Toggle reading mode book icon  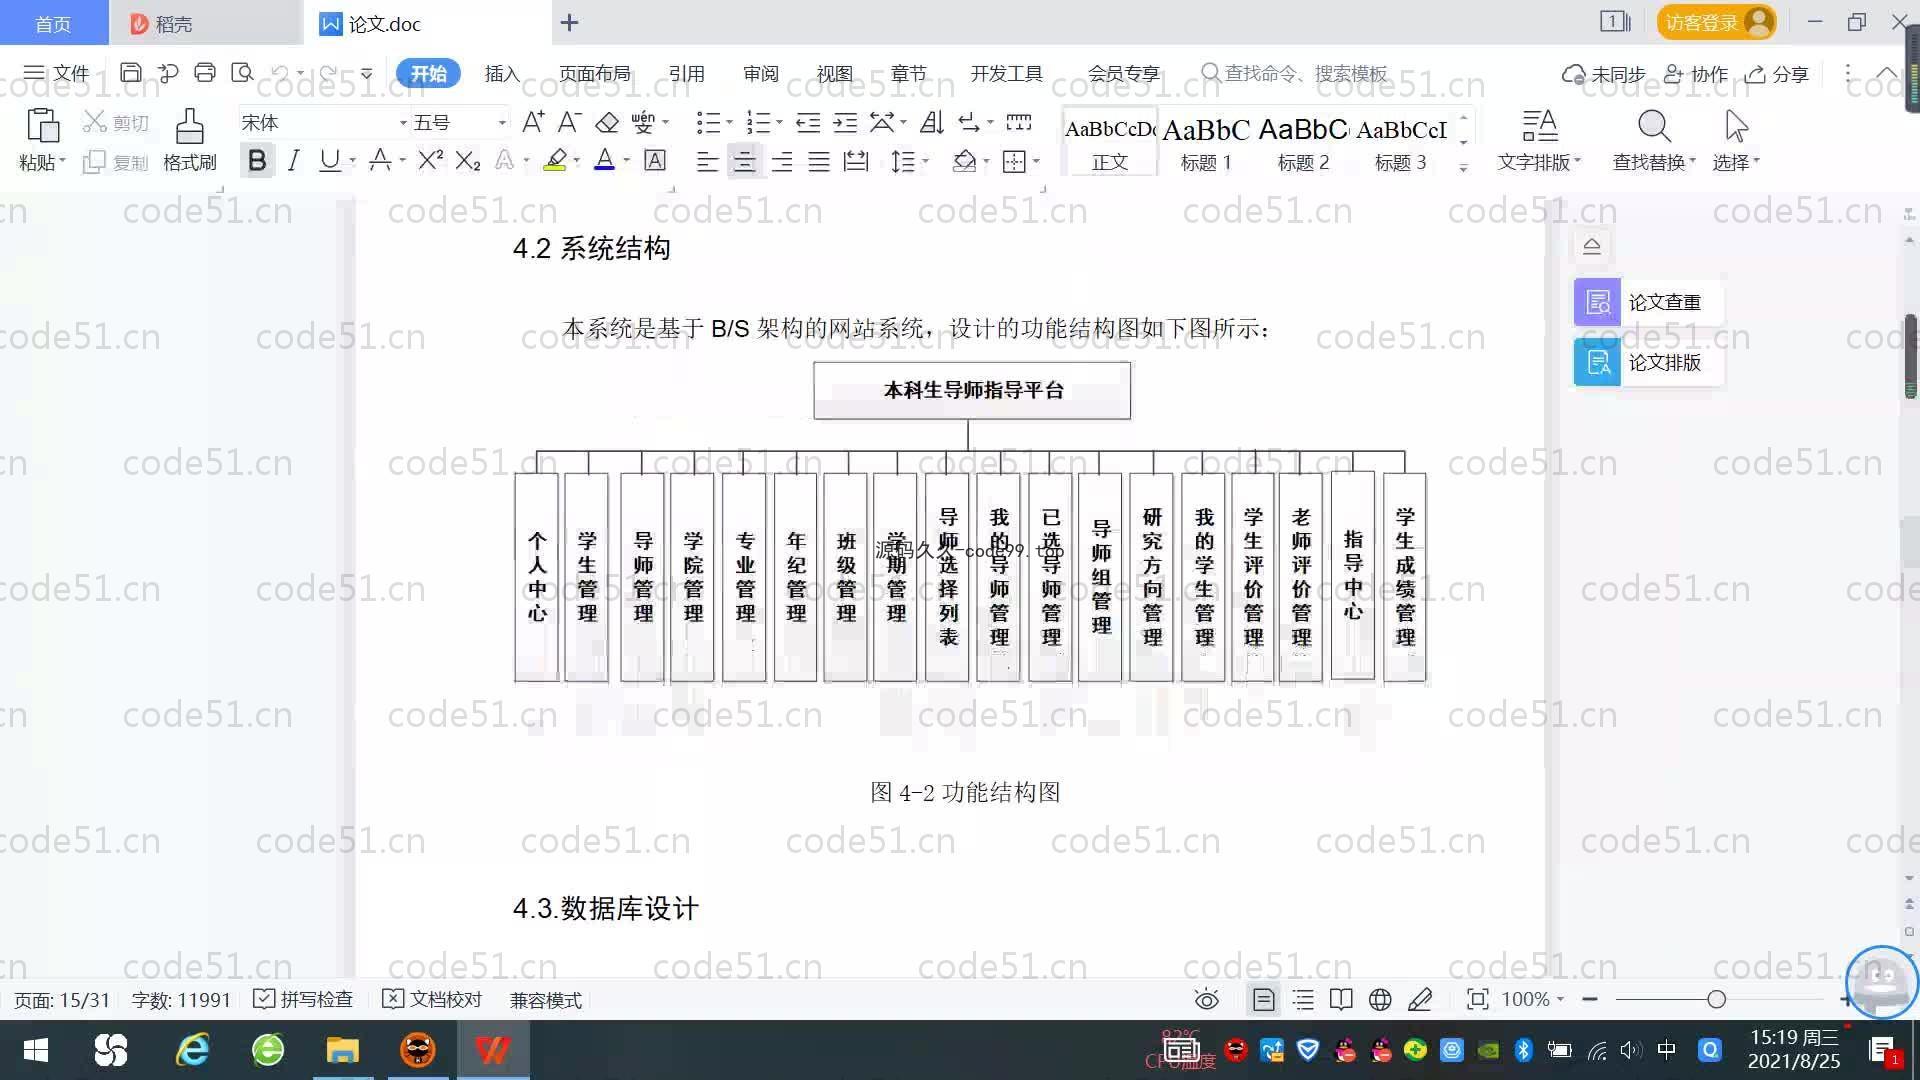point(1341,999)
